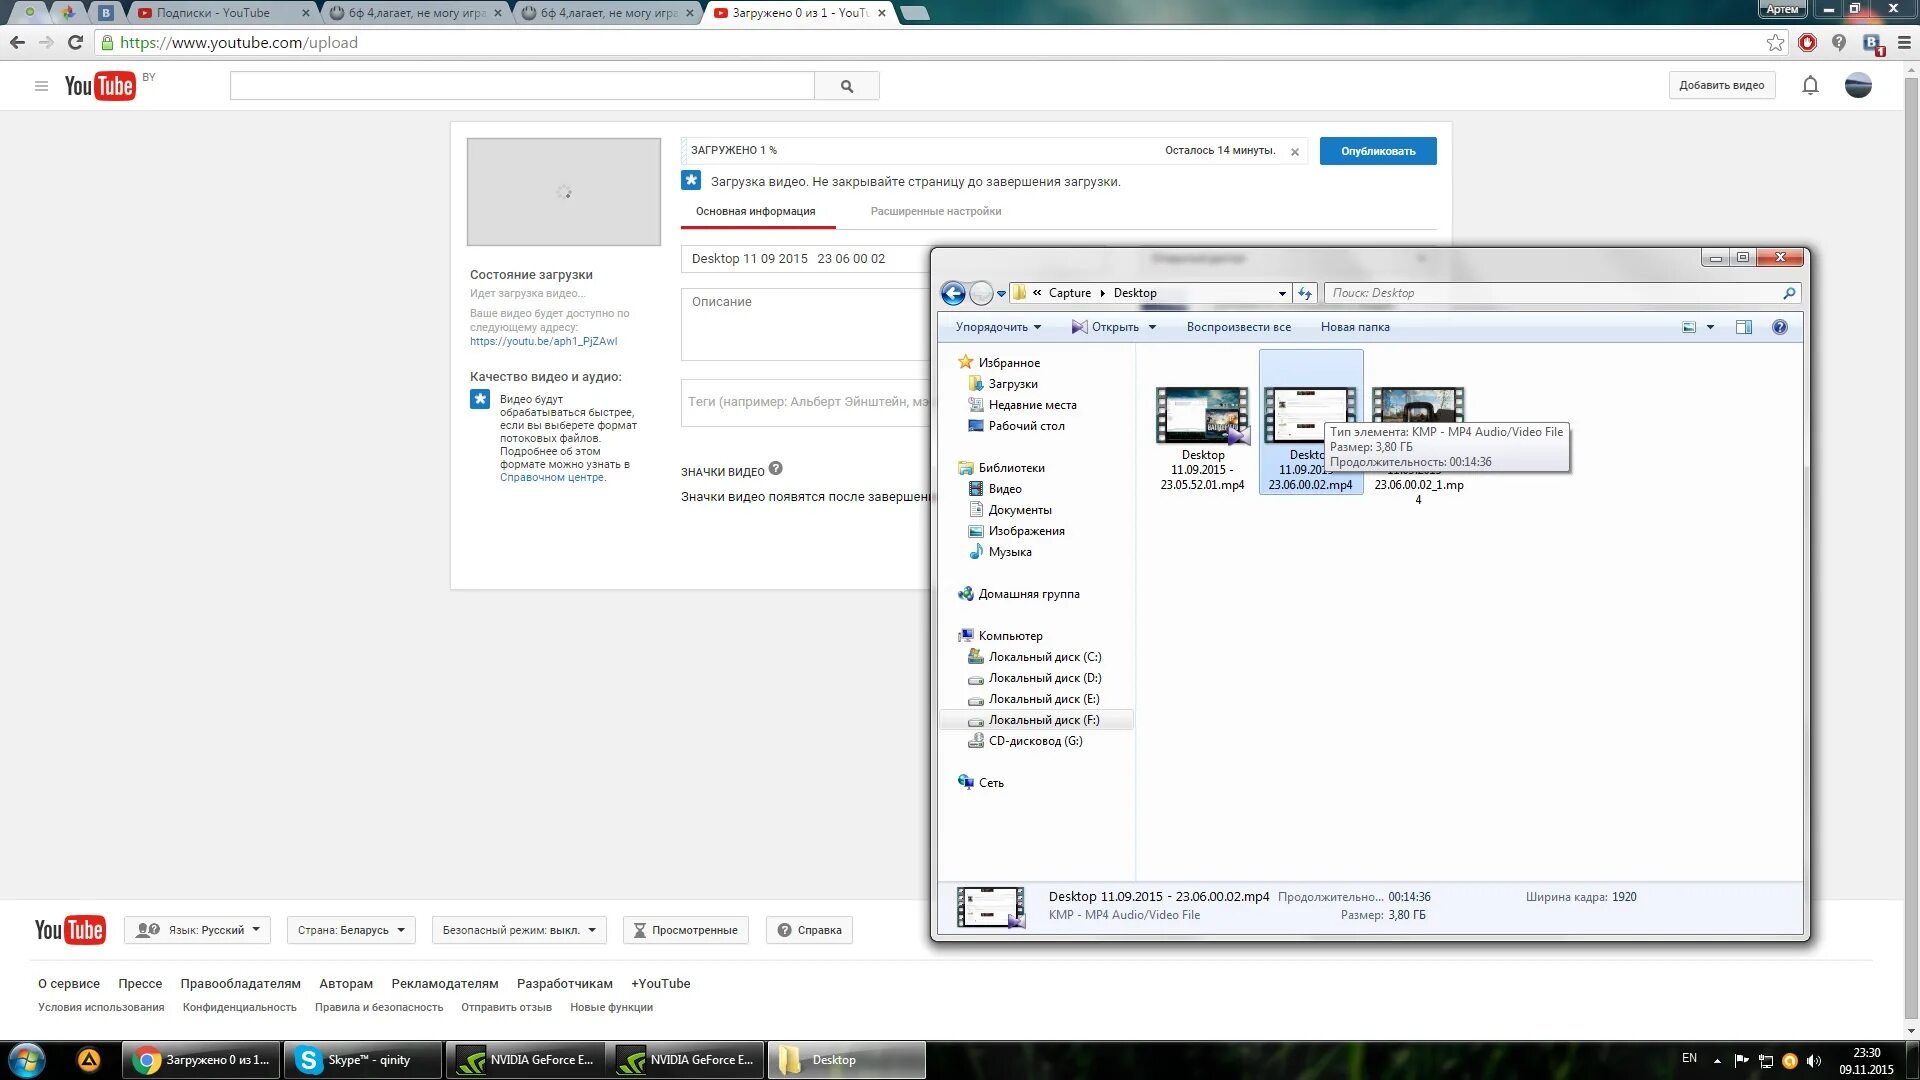Go back in the file dialog
Viewport: 1920px width, 1080px height.
953,293
